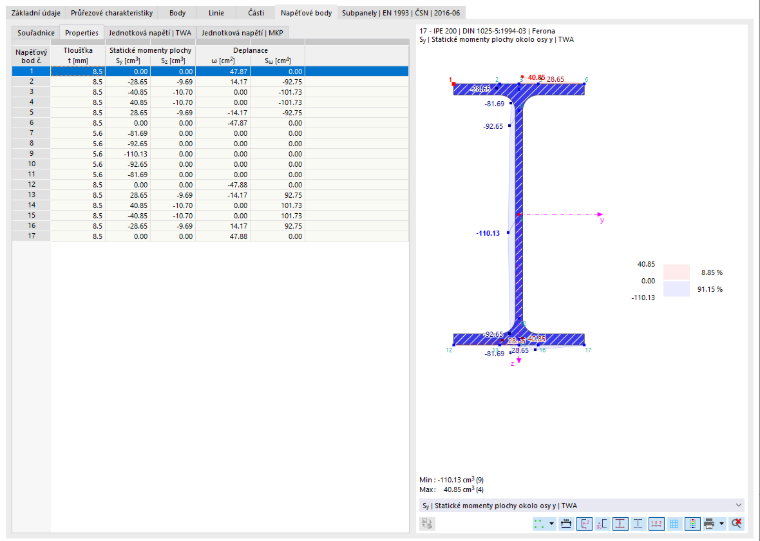Click the thickness 5.6 cell in row 7
The width and height of the screenshot is (760, 541).
[x=78, y=133]
